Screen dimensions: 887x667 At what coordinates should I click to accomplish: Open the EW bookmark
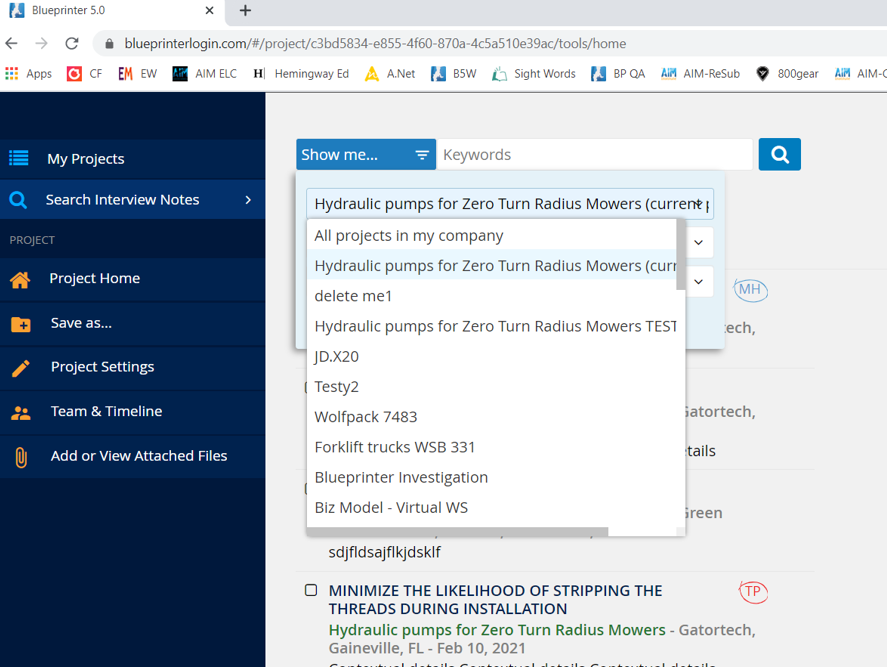137,74
